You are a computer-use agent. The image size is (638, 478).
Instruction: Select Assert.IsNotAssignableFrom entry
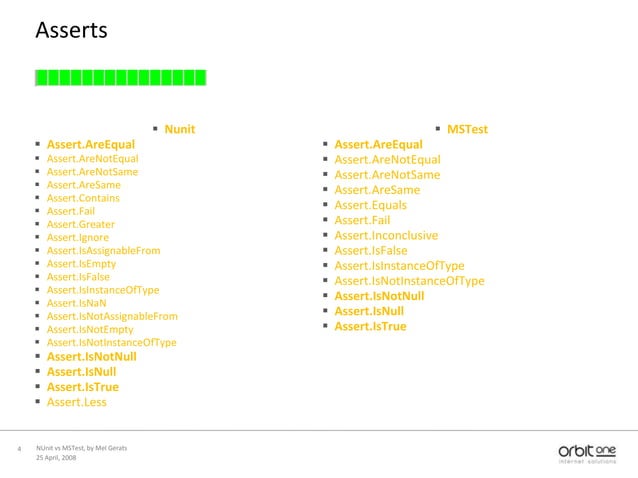pyautogui.click(x=112, y=316)
